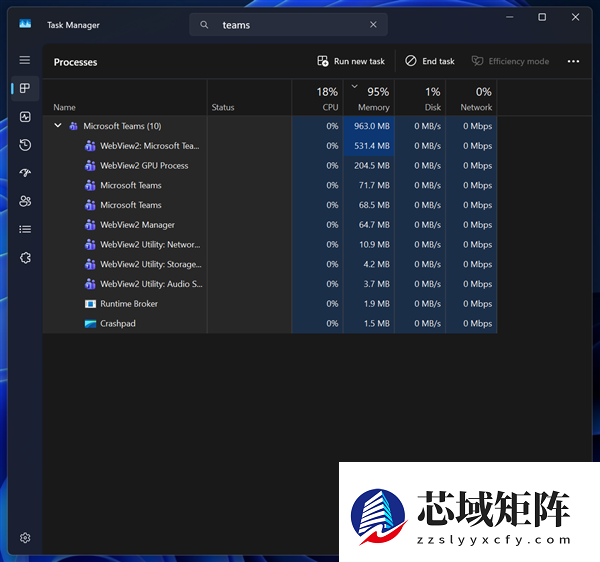600x562 pixels.
Task: Click the Task Manager app icon
Action: [25, 24]
